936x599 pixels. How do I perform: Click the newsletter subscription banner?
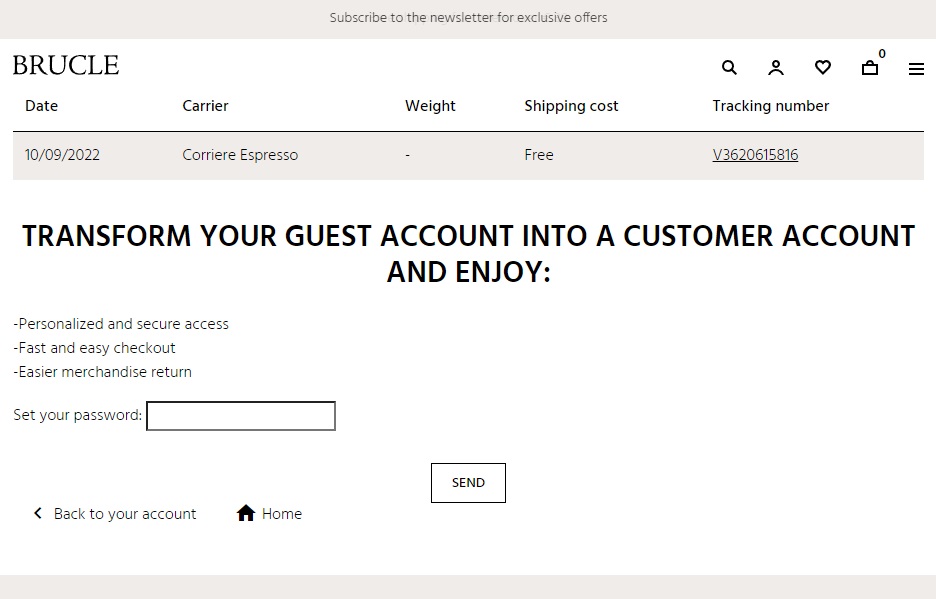(x=468, y=18)
